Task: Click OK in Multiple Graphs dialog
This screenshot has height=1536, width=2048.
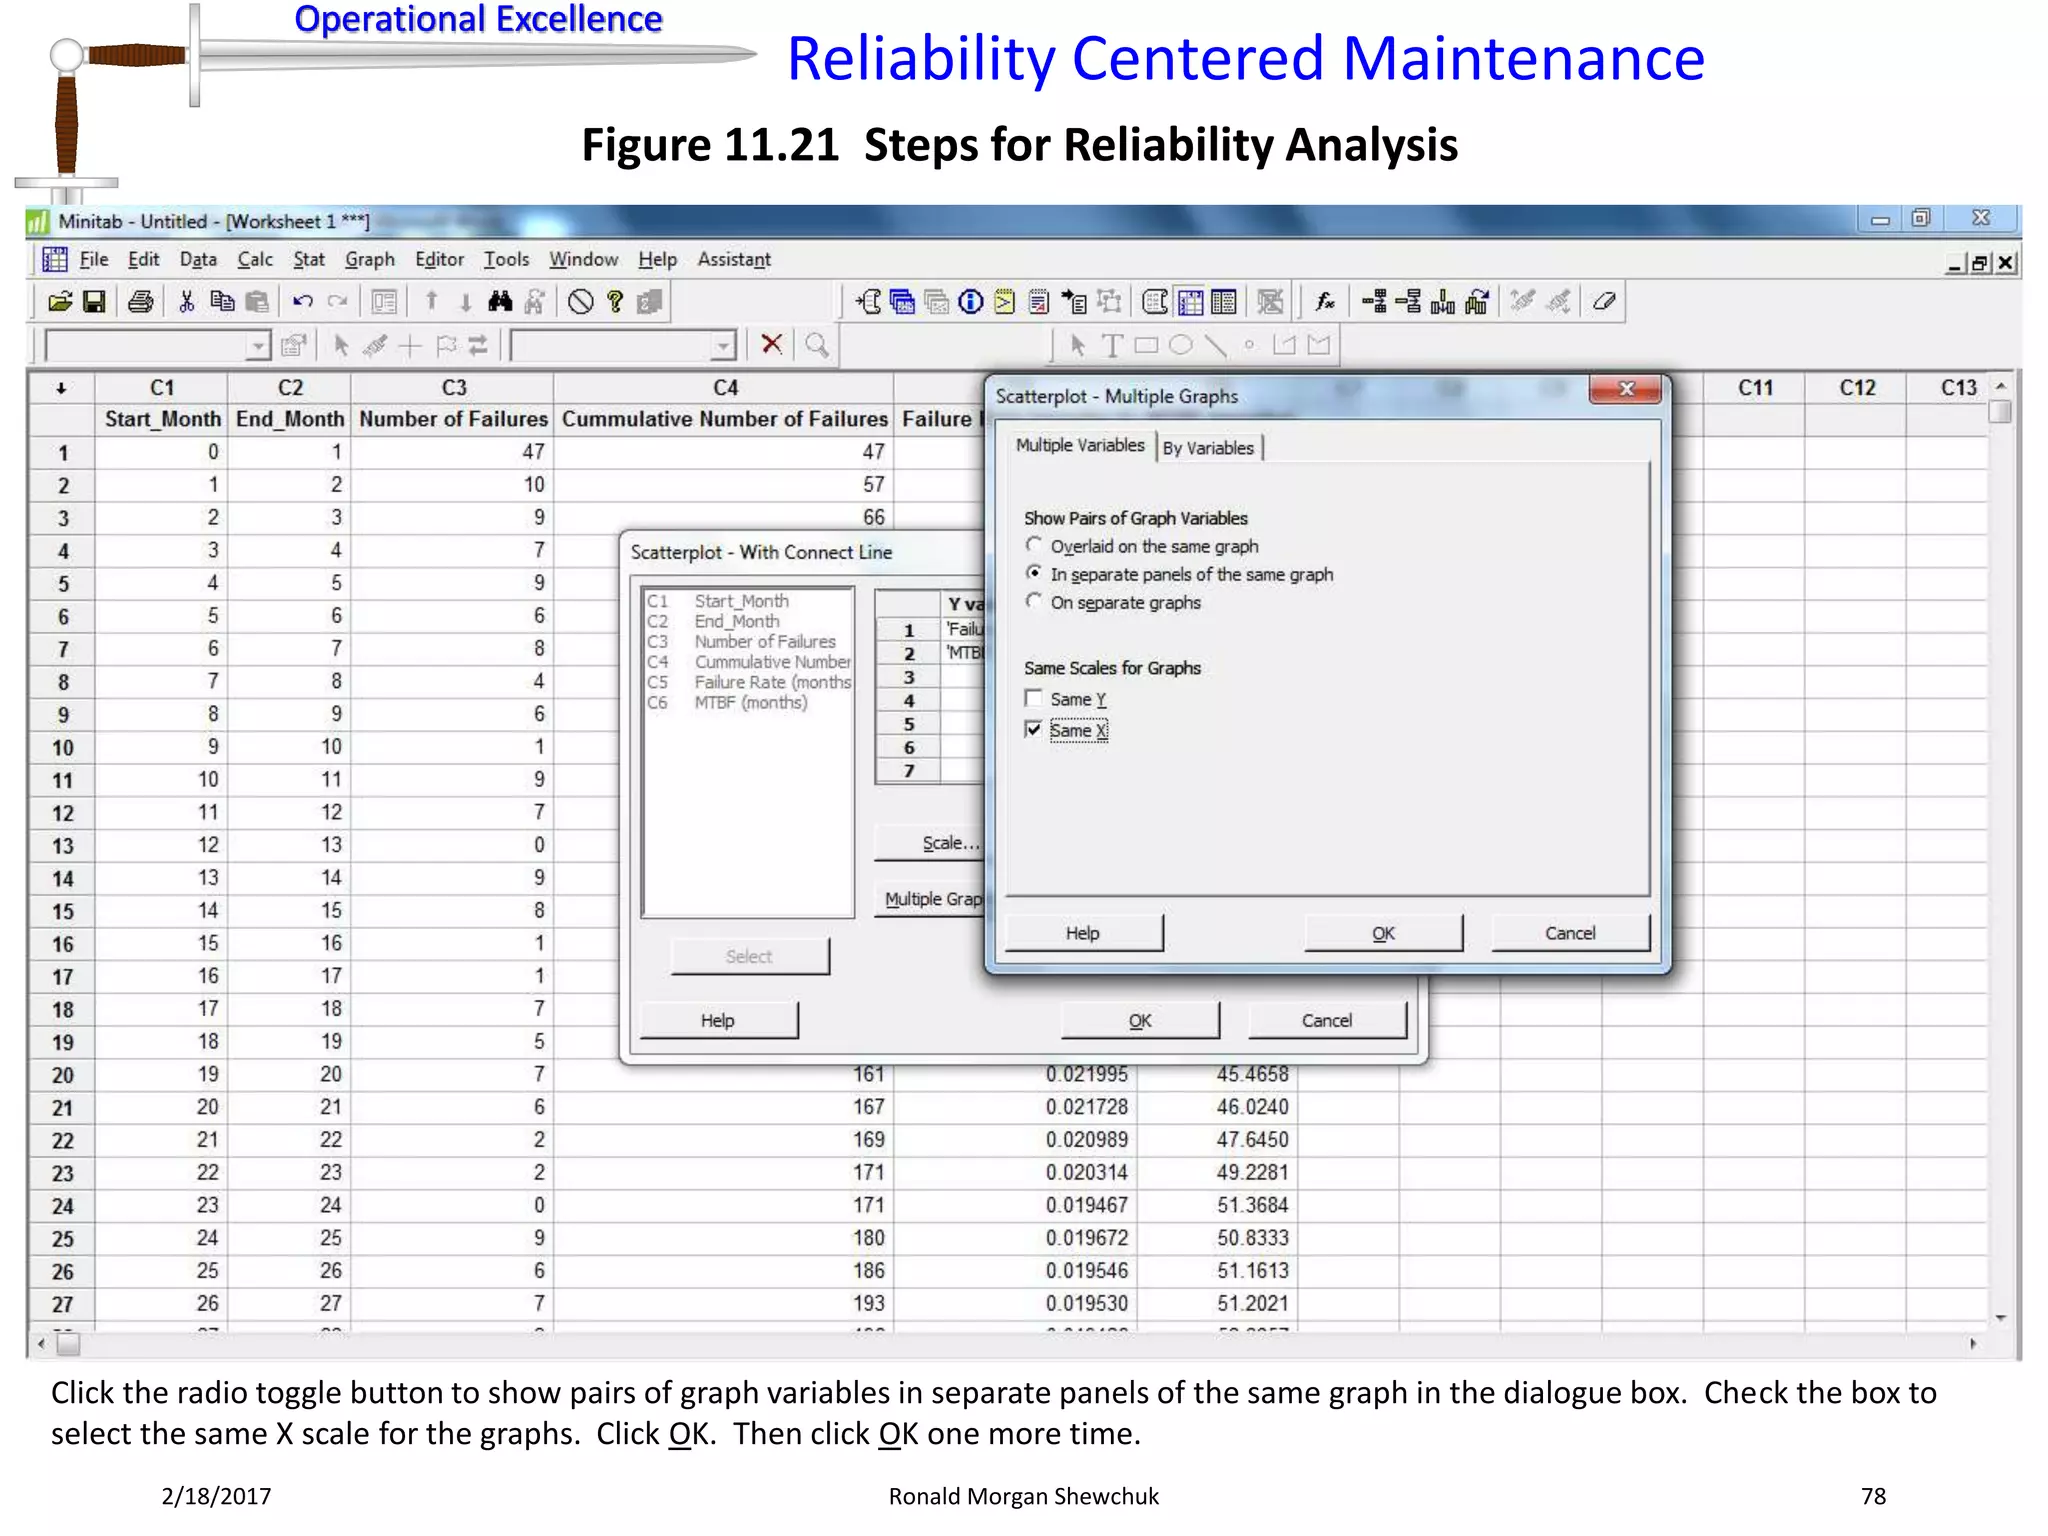Action: coord(1383,933)
